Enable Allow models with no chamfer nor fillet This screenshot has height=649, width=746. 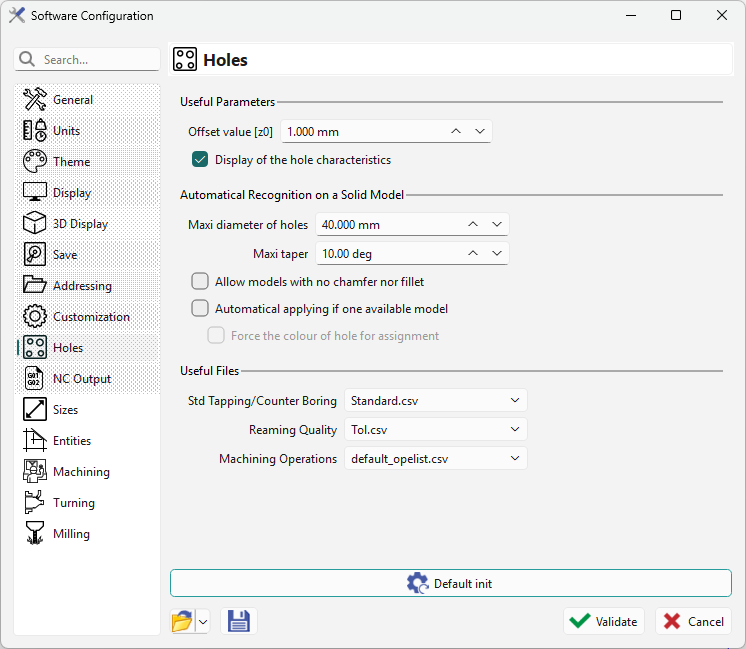pyautogui.click(x=200, y=282)
